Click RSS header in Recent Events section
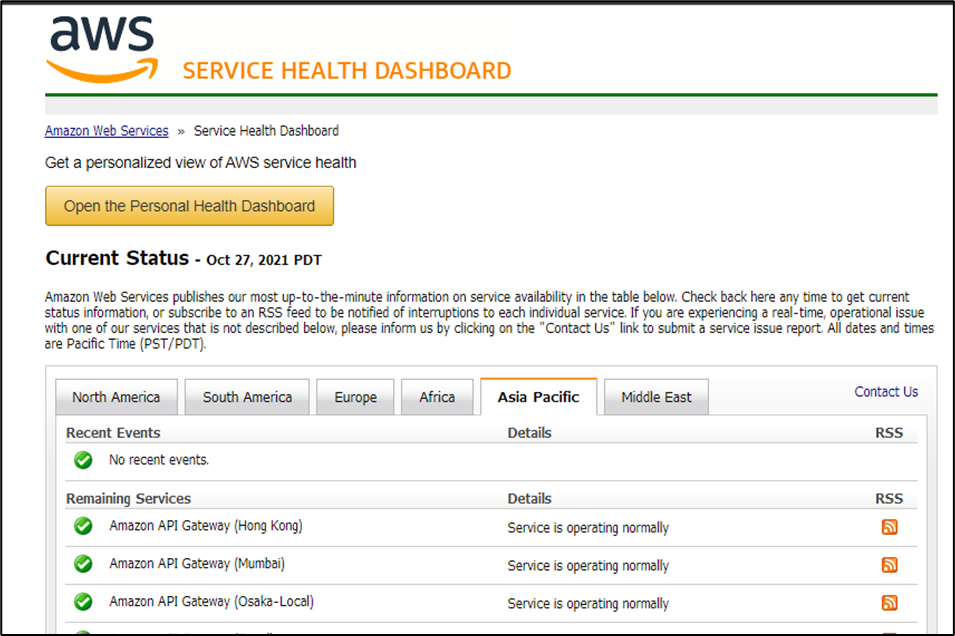 click(889, 433)
